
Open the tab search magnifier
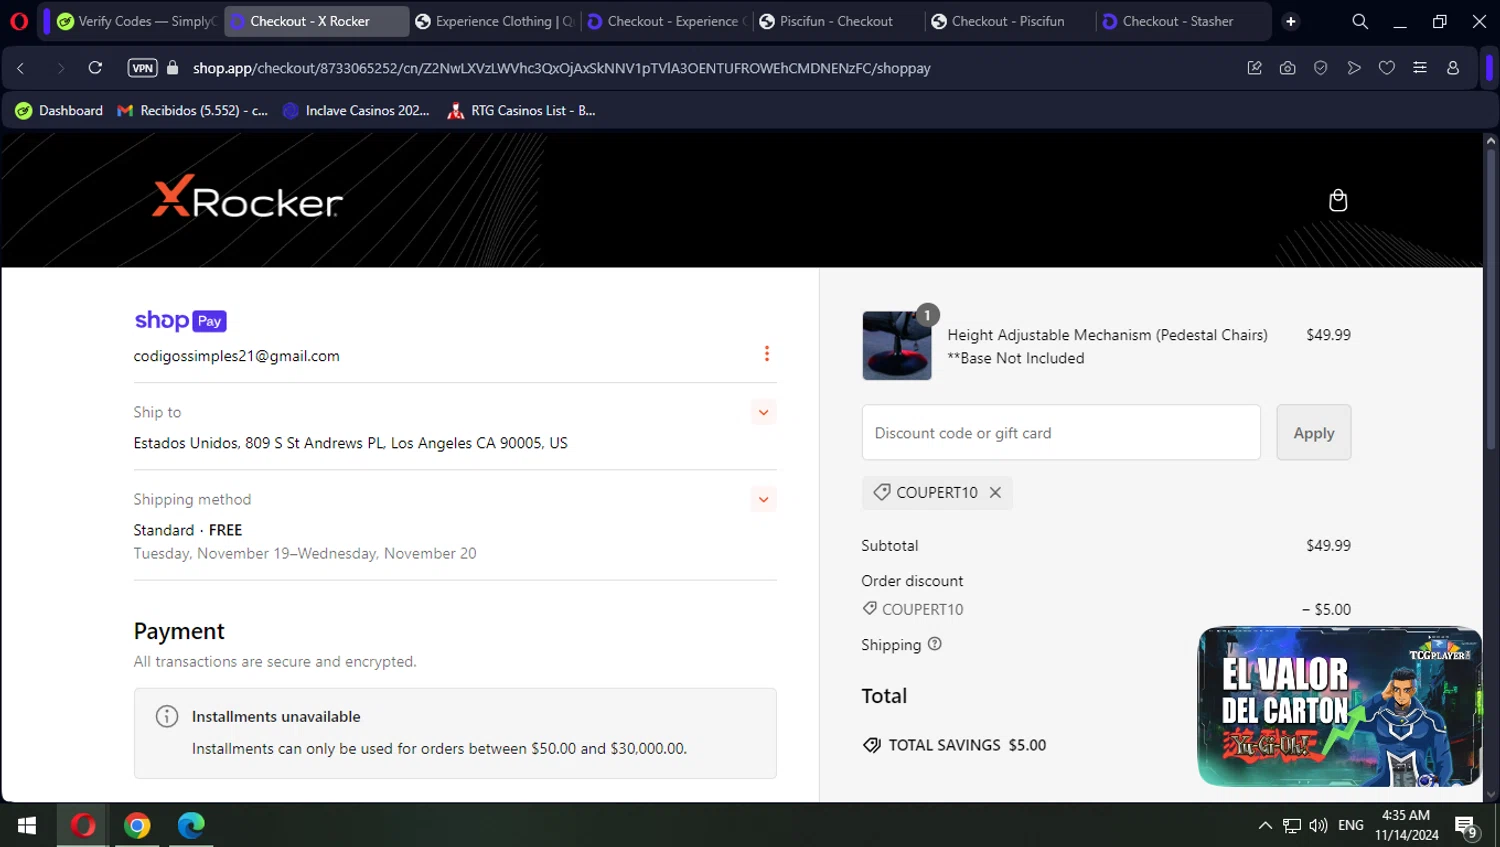coord(1360,21)
